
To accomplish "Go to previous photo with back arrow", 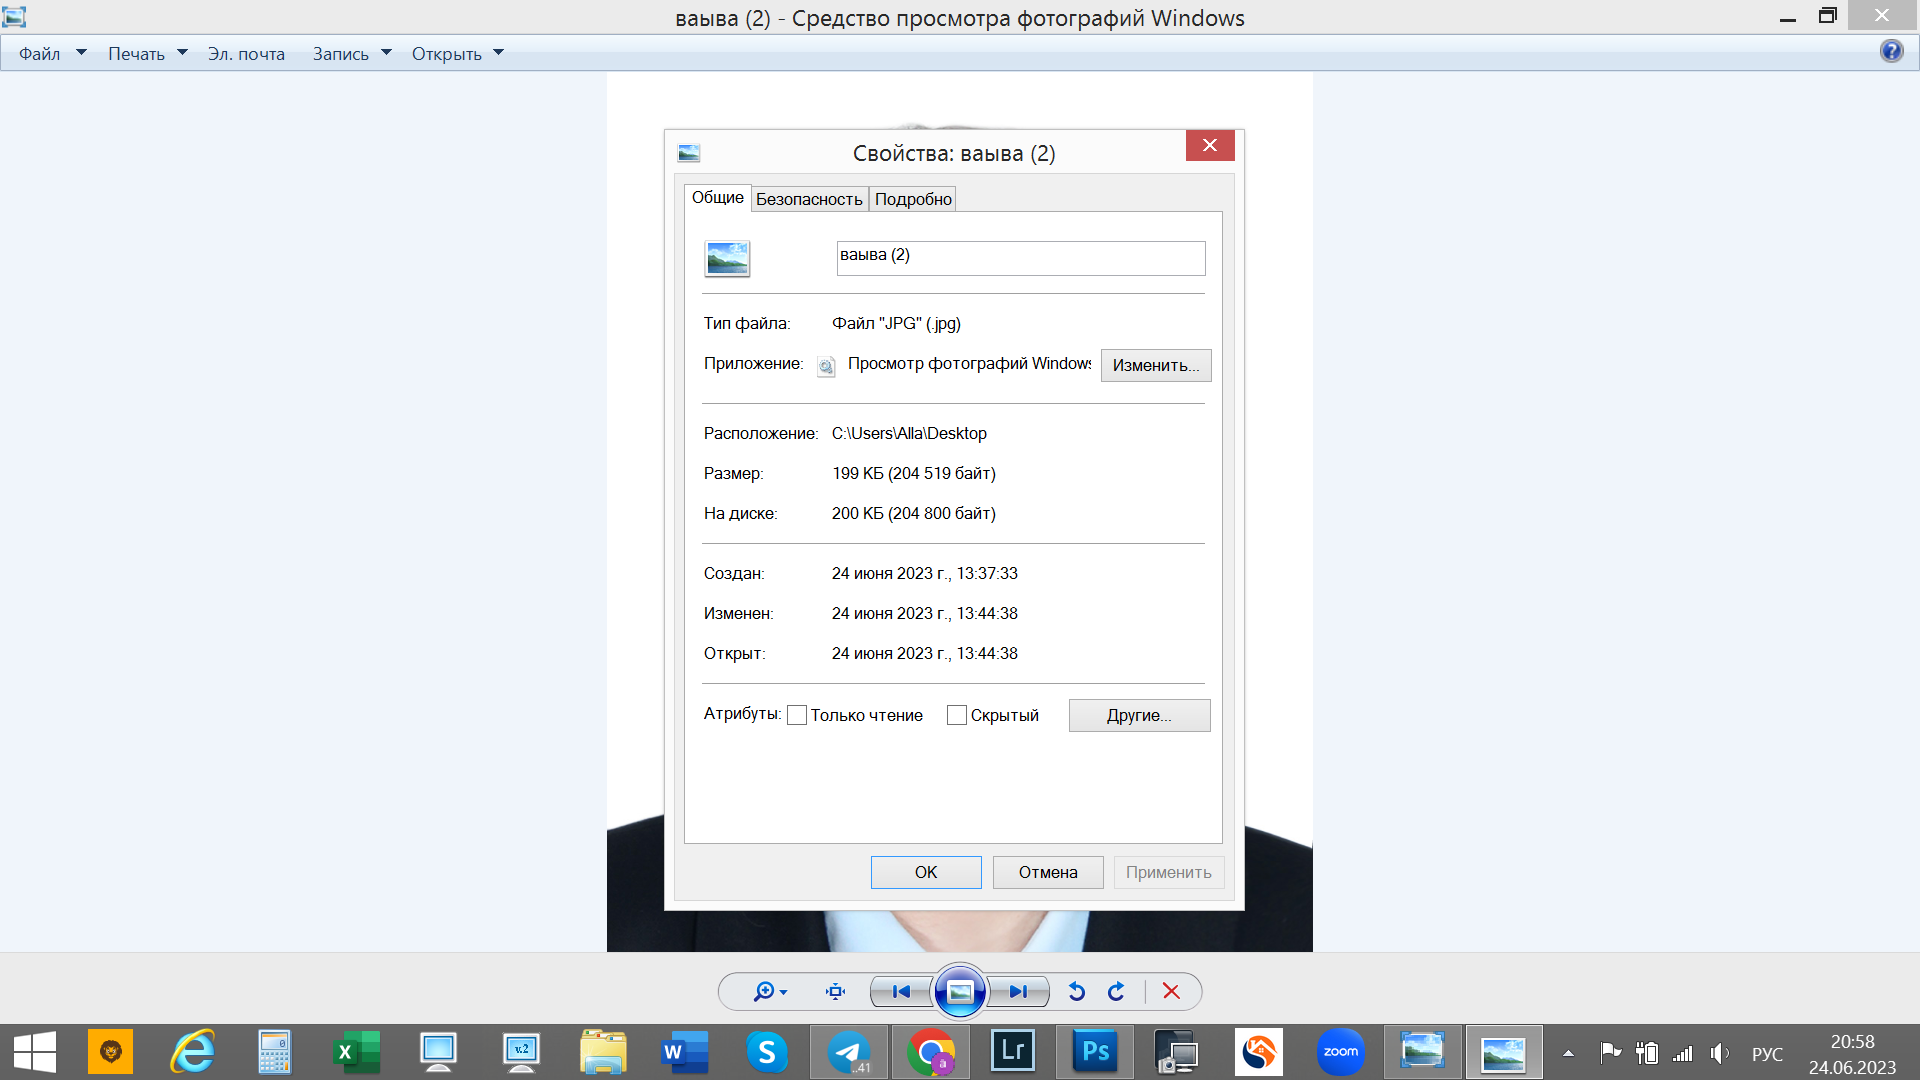I will (901, 991).
